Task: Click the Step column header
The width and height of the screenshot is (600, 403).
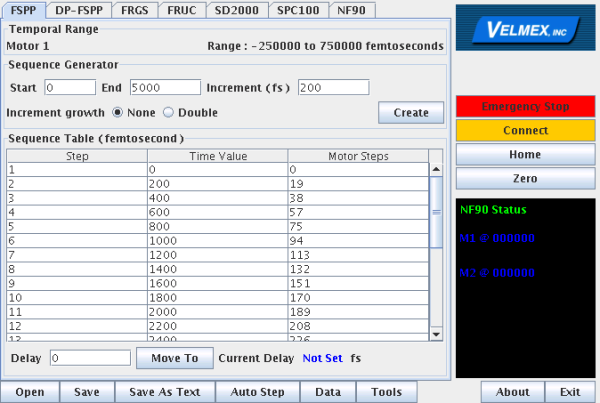Action: pyautogui.click(x=77, y=156)
